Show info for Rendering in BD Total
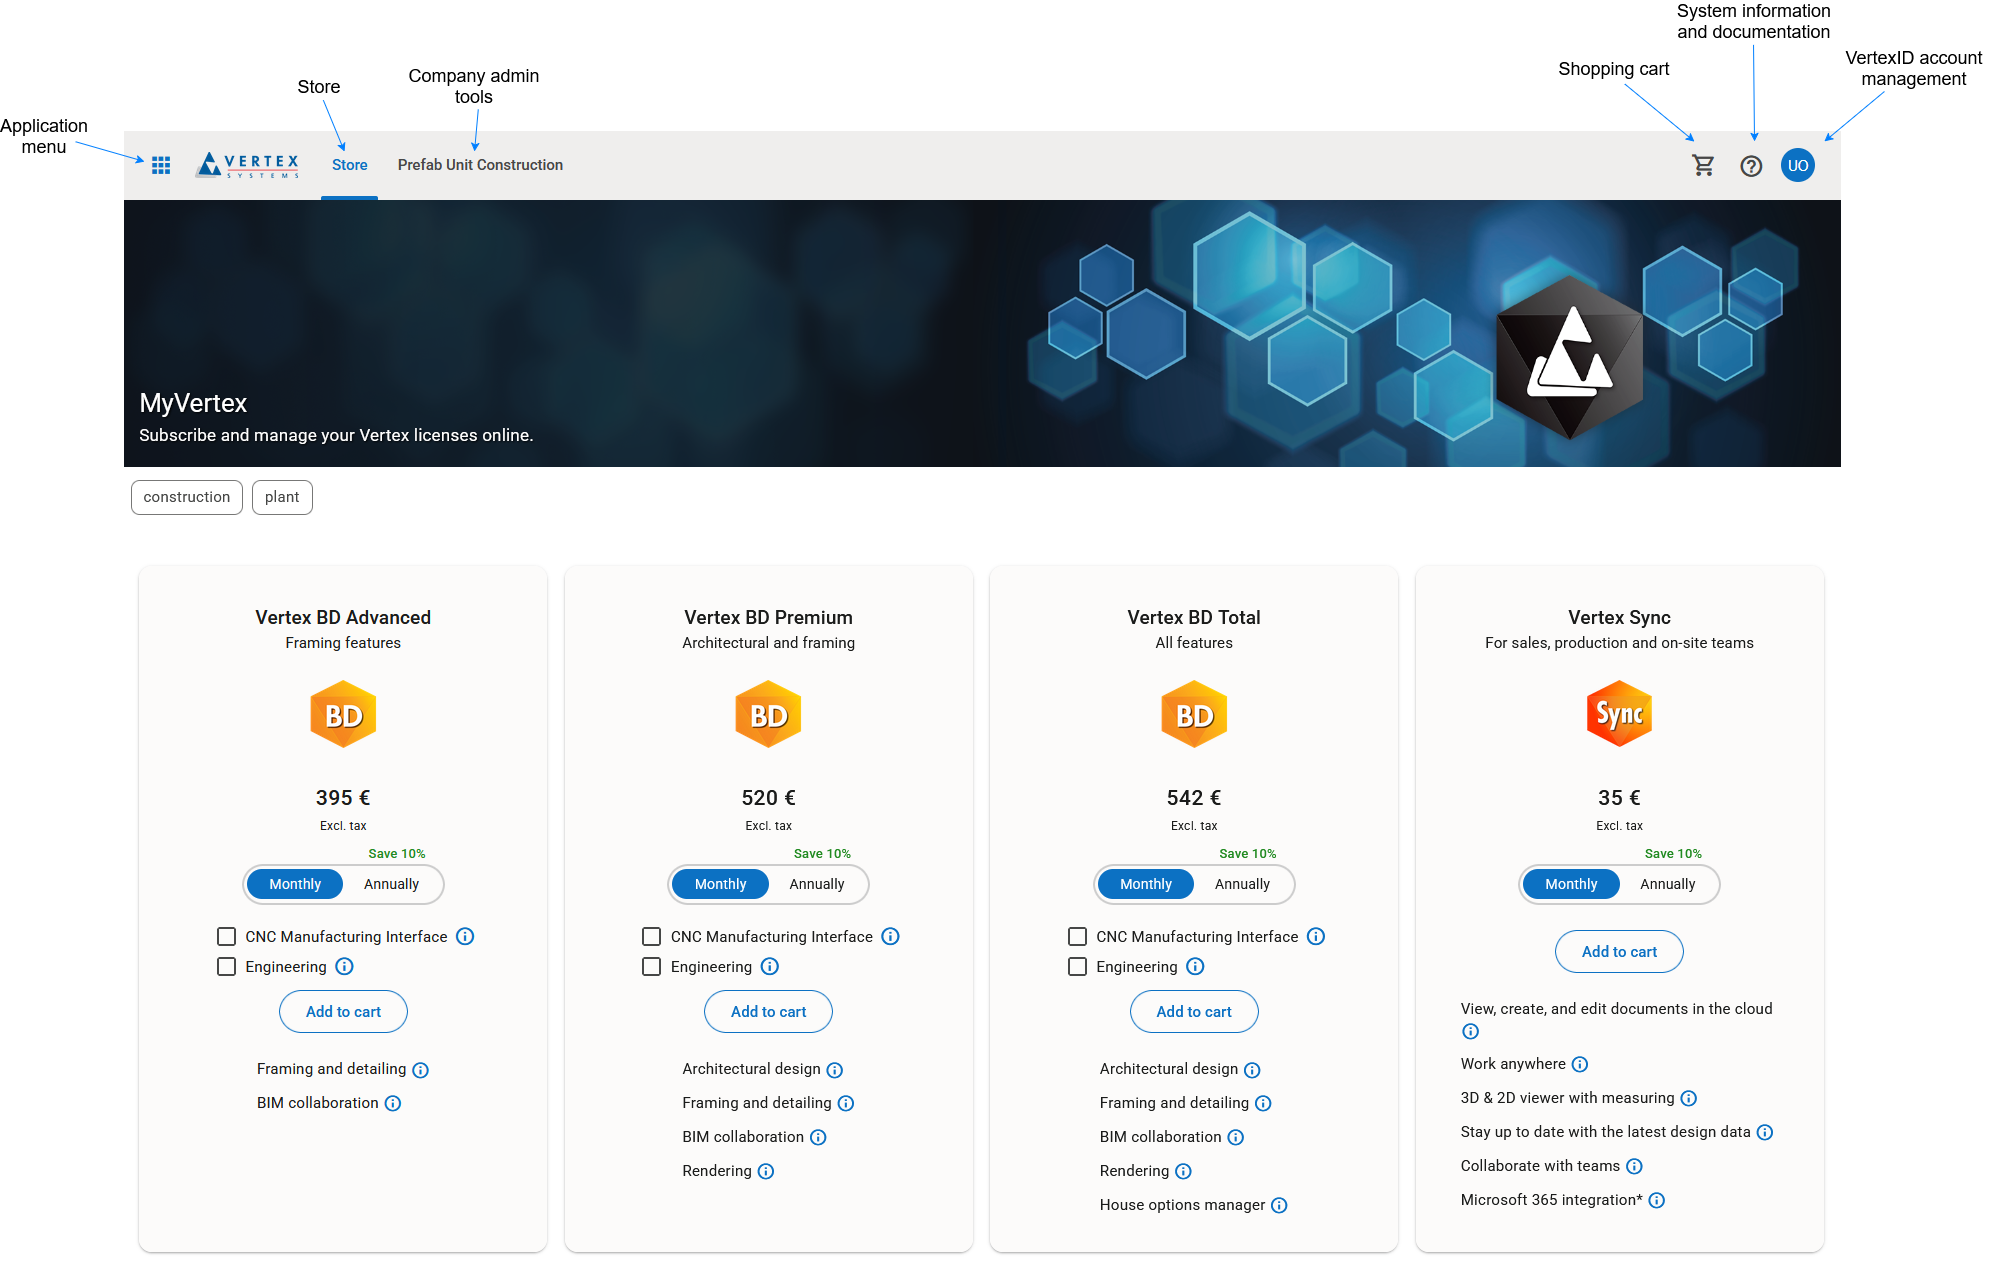2005x1267 pixels. click(x=1183, y=1172)
